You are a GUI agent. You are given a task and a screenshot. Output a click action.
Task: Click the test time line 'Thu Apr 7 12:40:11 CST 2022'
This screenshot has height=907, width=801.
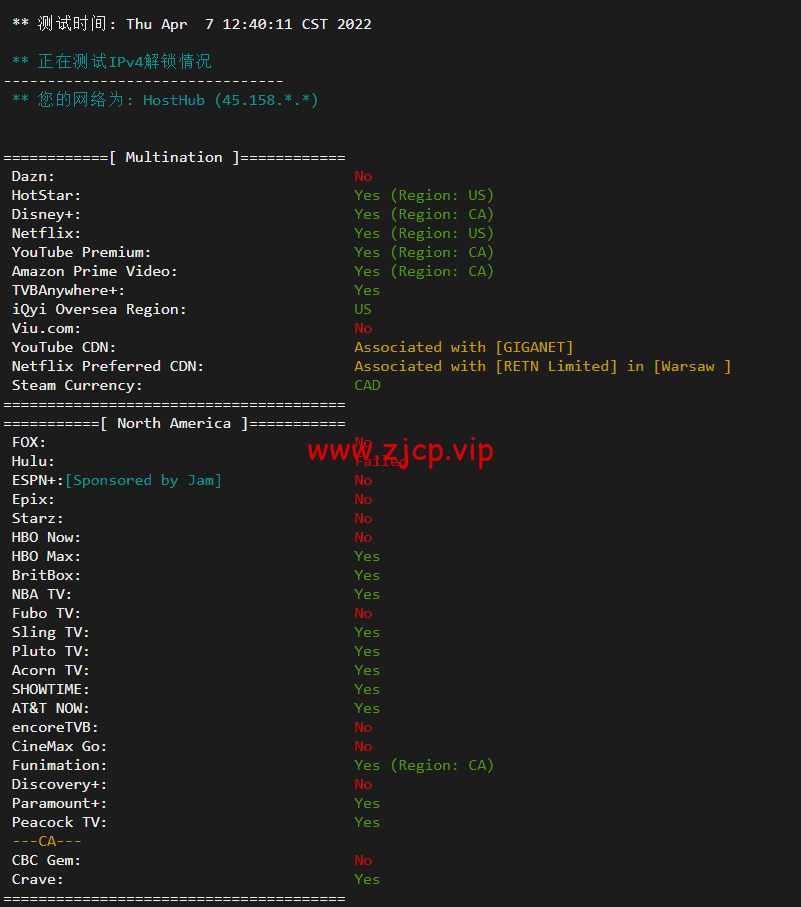click(249, 24)
